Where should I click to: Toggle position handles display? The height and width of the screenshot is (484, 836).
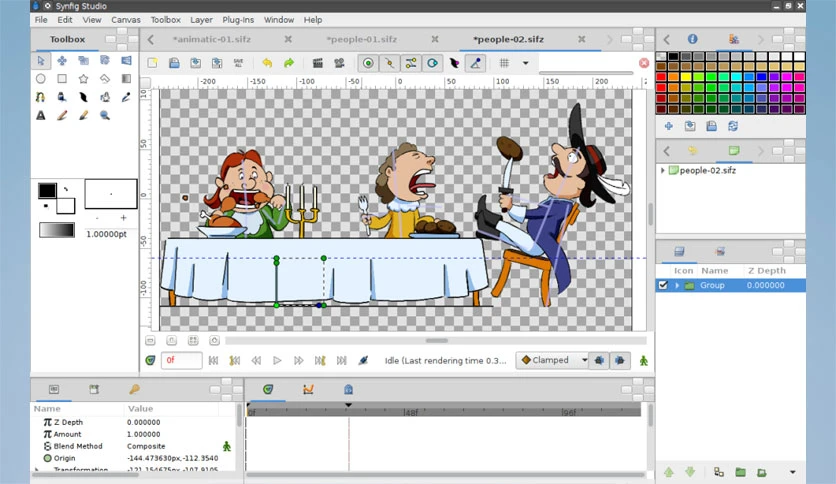tap(368, 63)
